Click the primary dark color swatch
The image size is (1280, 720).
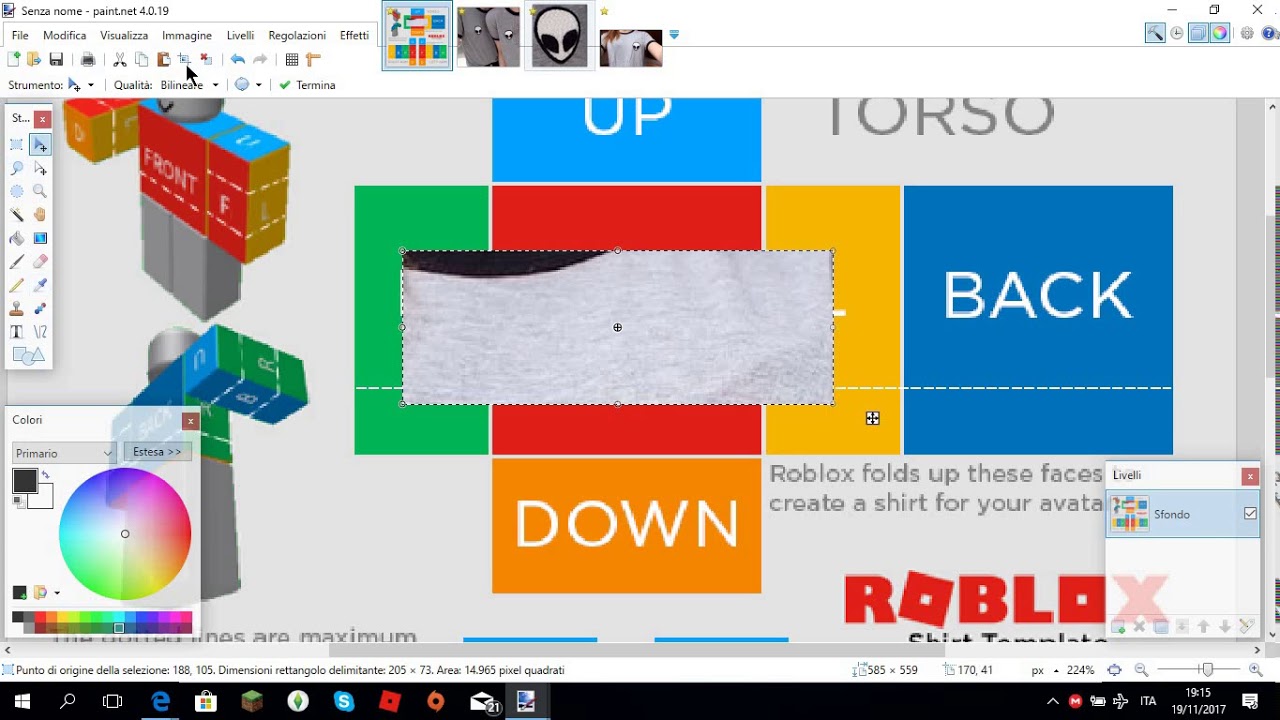point(25,481)
